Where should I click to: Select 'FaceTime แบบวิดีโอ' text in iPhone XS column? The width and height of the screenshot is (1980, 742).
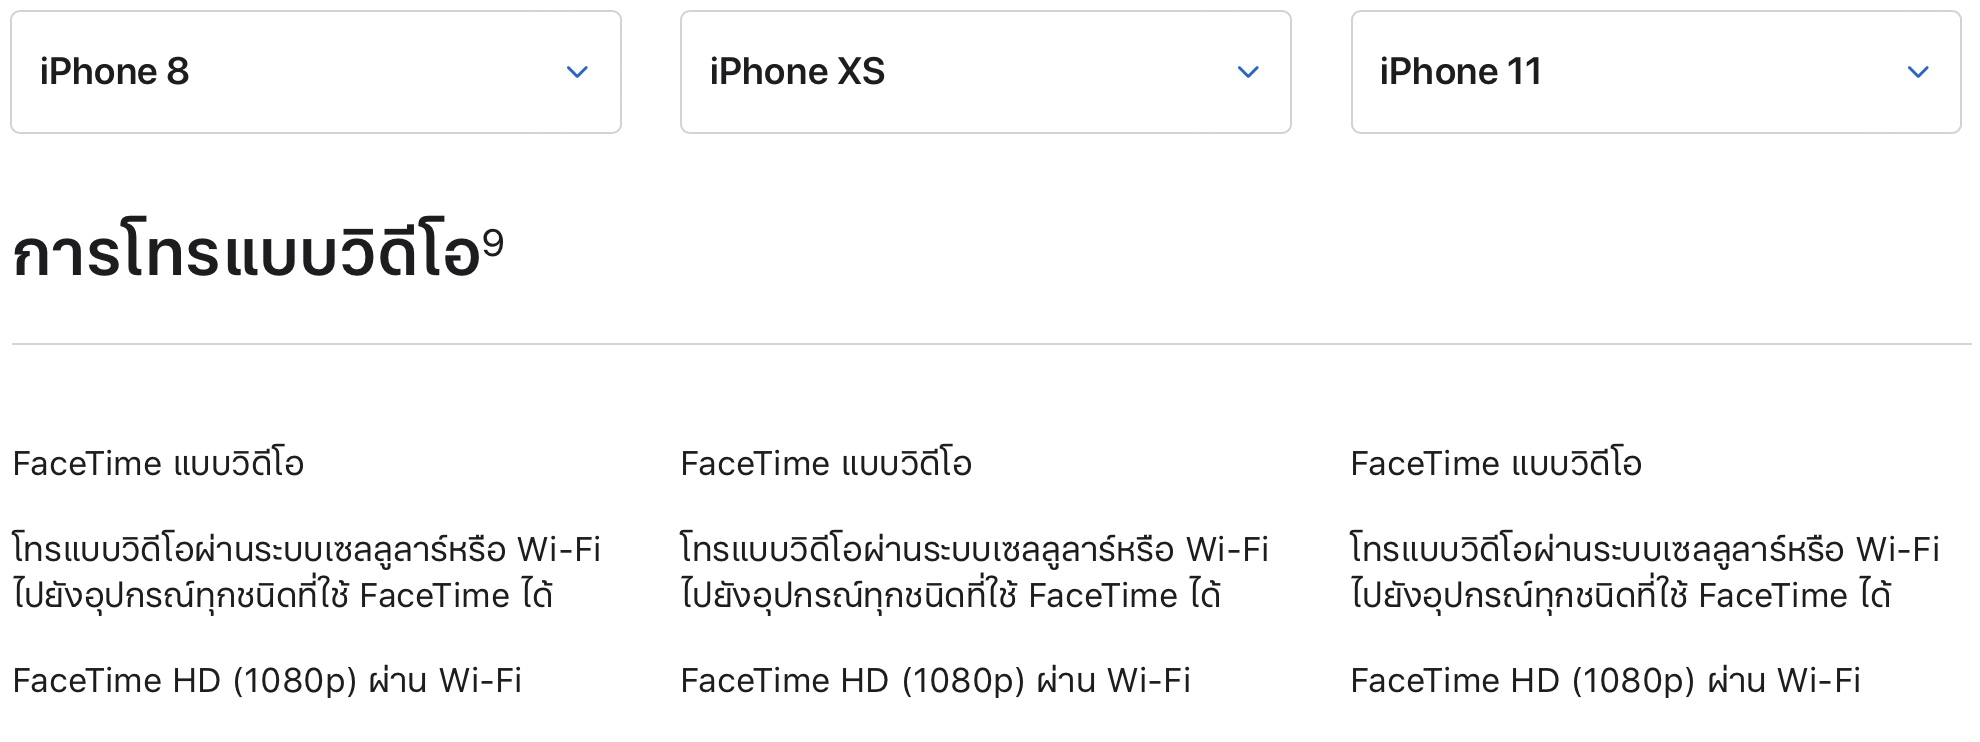coord(826,464)
